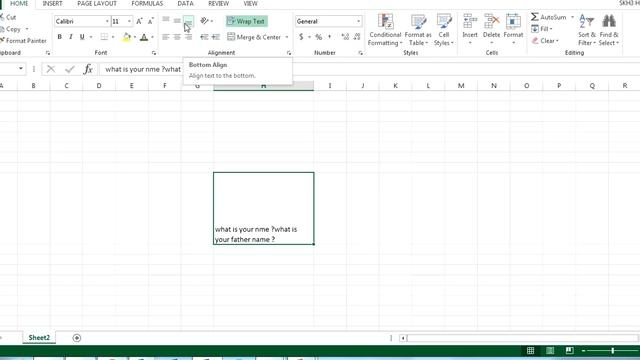Open Cell Styles gallery
The height and width of the screenshot is (360, 640).
[444, 29]
